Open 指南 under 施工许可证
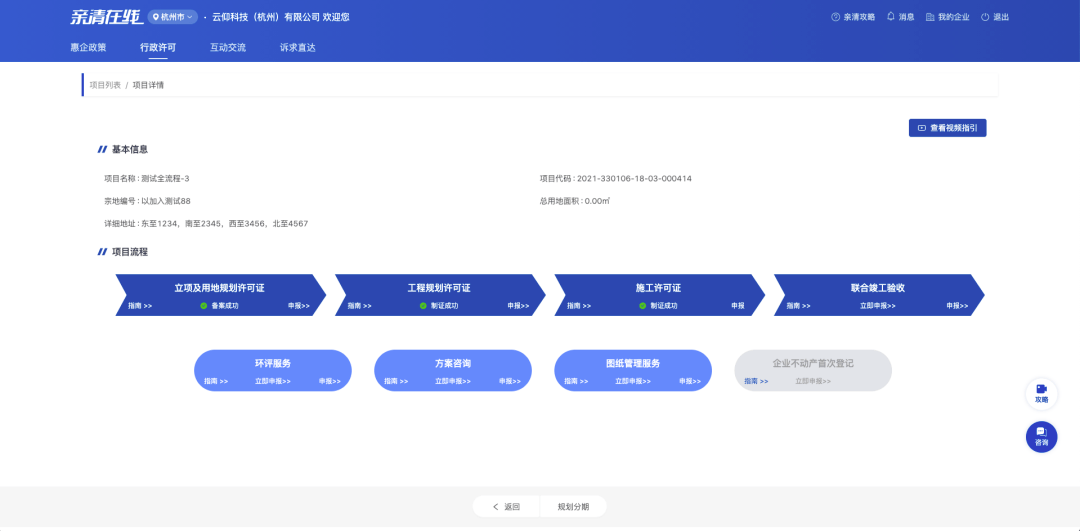 click(x=579, y=305)
